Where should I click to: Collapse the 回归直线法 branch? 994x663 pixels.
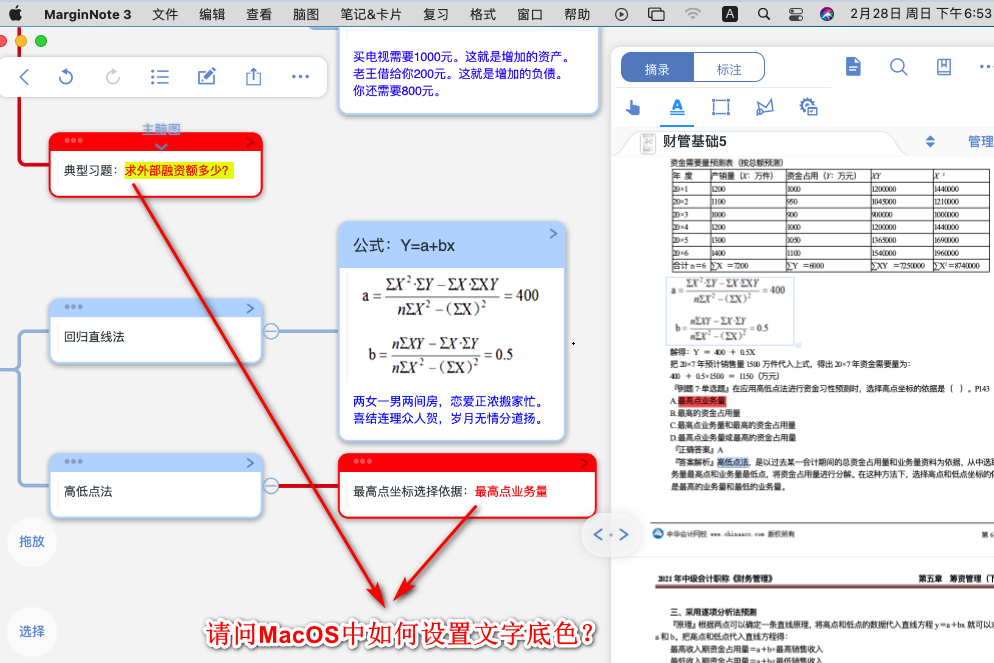271,331
